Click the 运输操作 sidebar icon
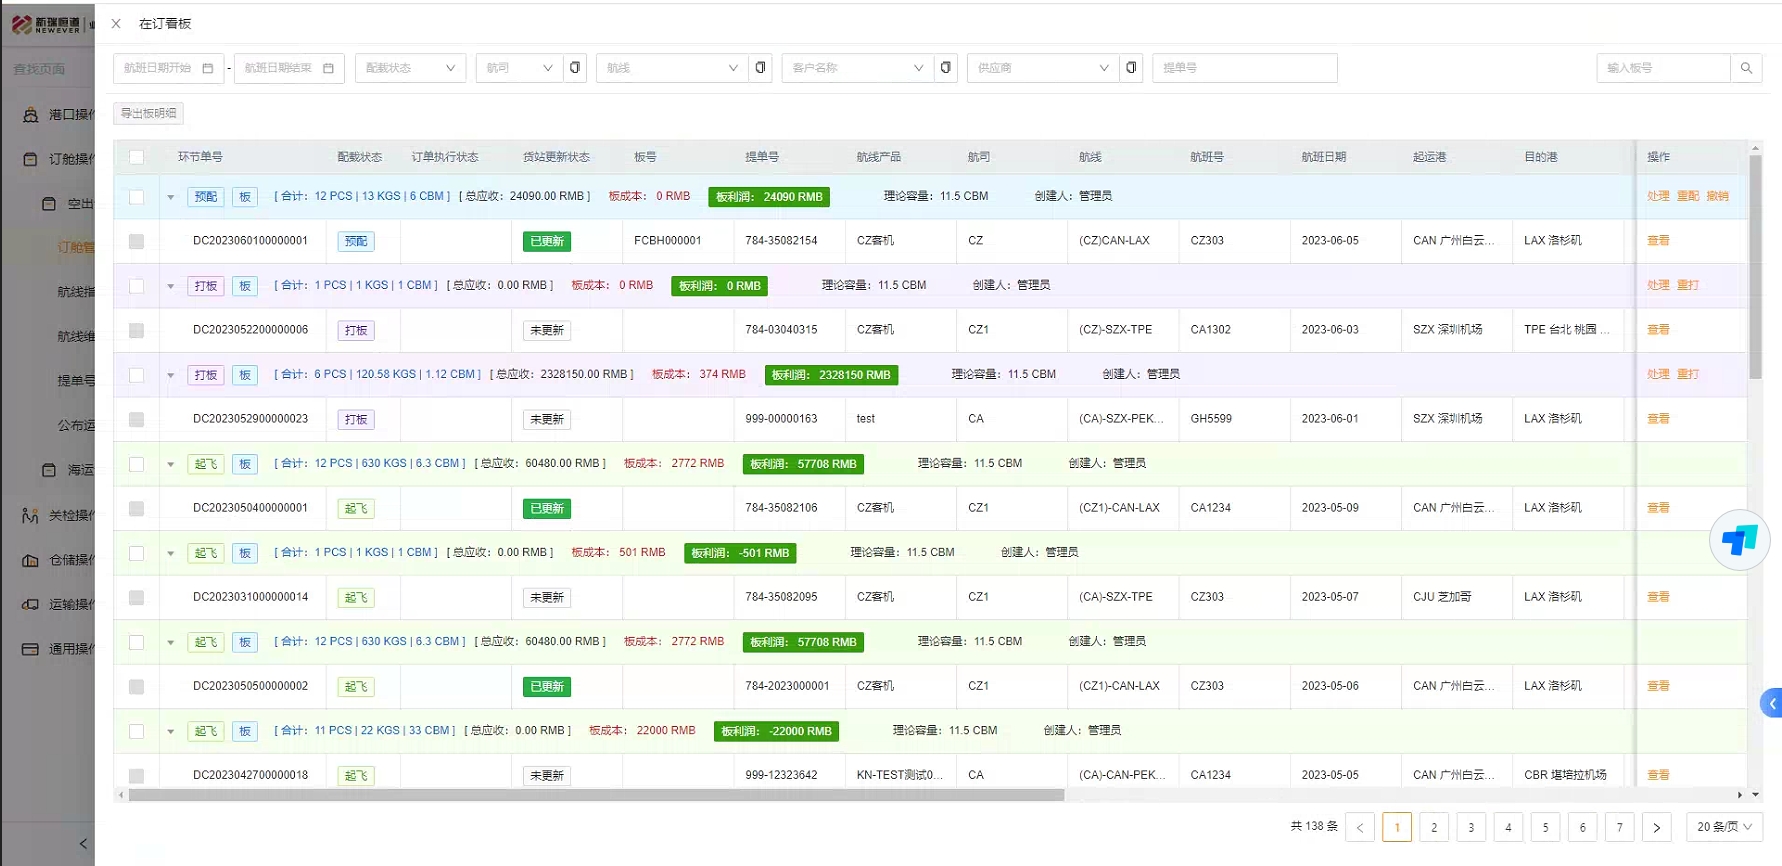Screen dimensions: 1782x866 [30, 604]
